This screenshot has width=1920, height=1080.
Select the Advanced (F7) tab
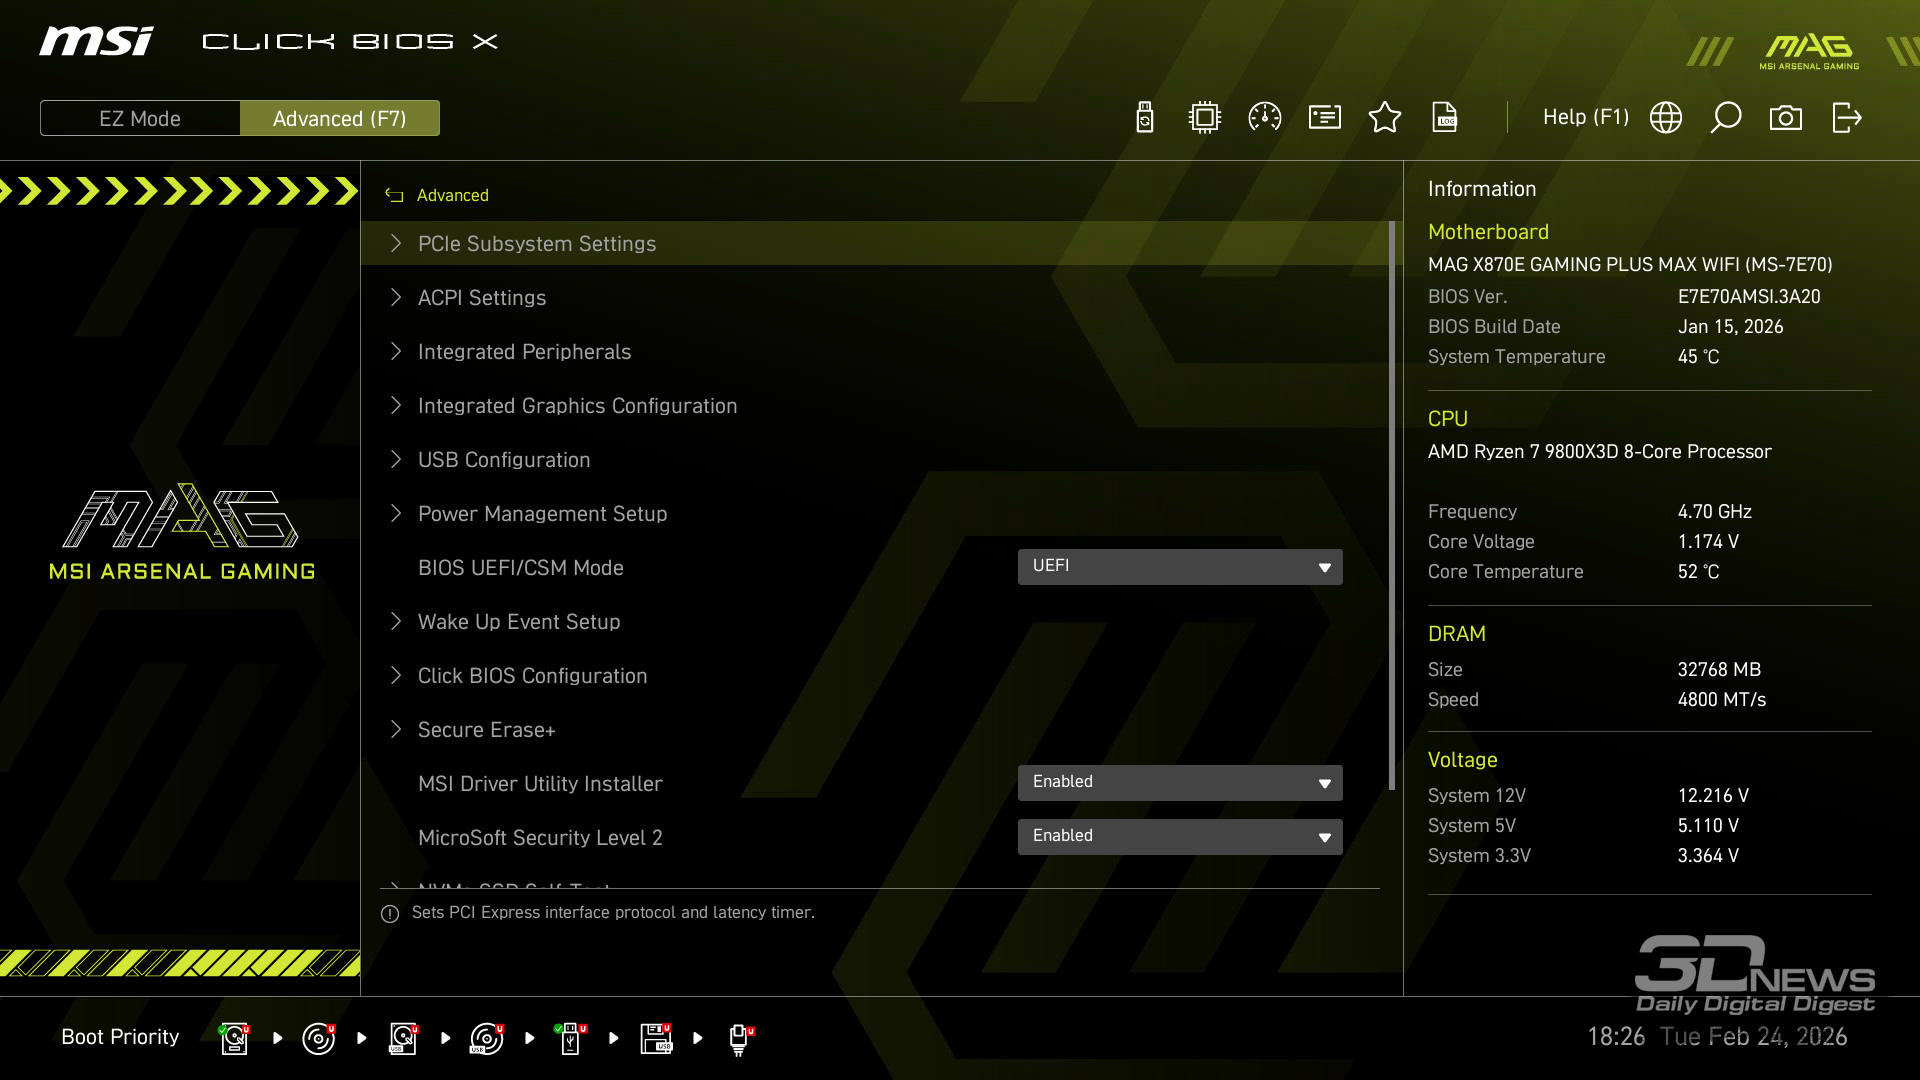(340, 118)
